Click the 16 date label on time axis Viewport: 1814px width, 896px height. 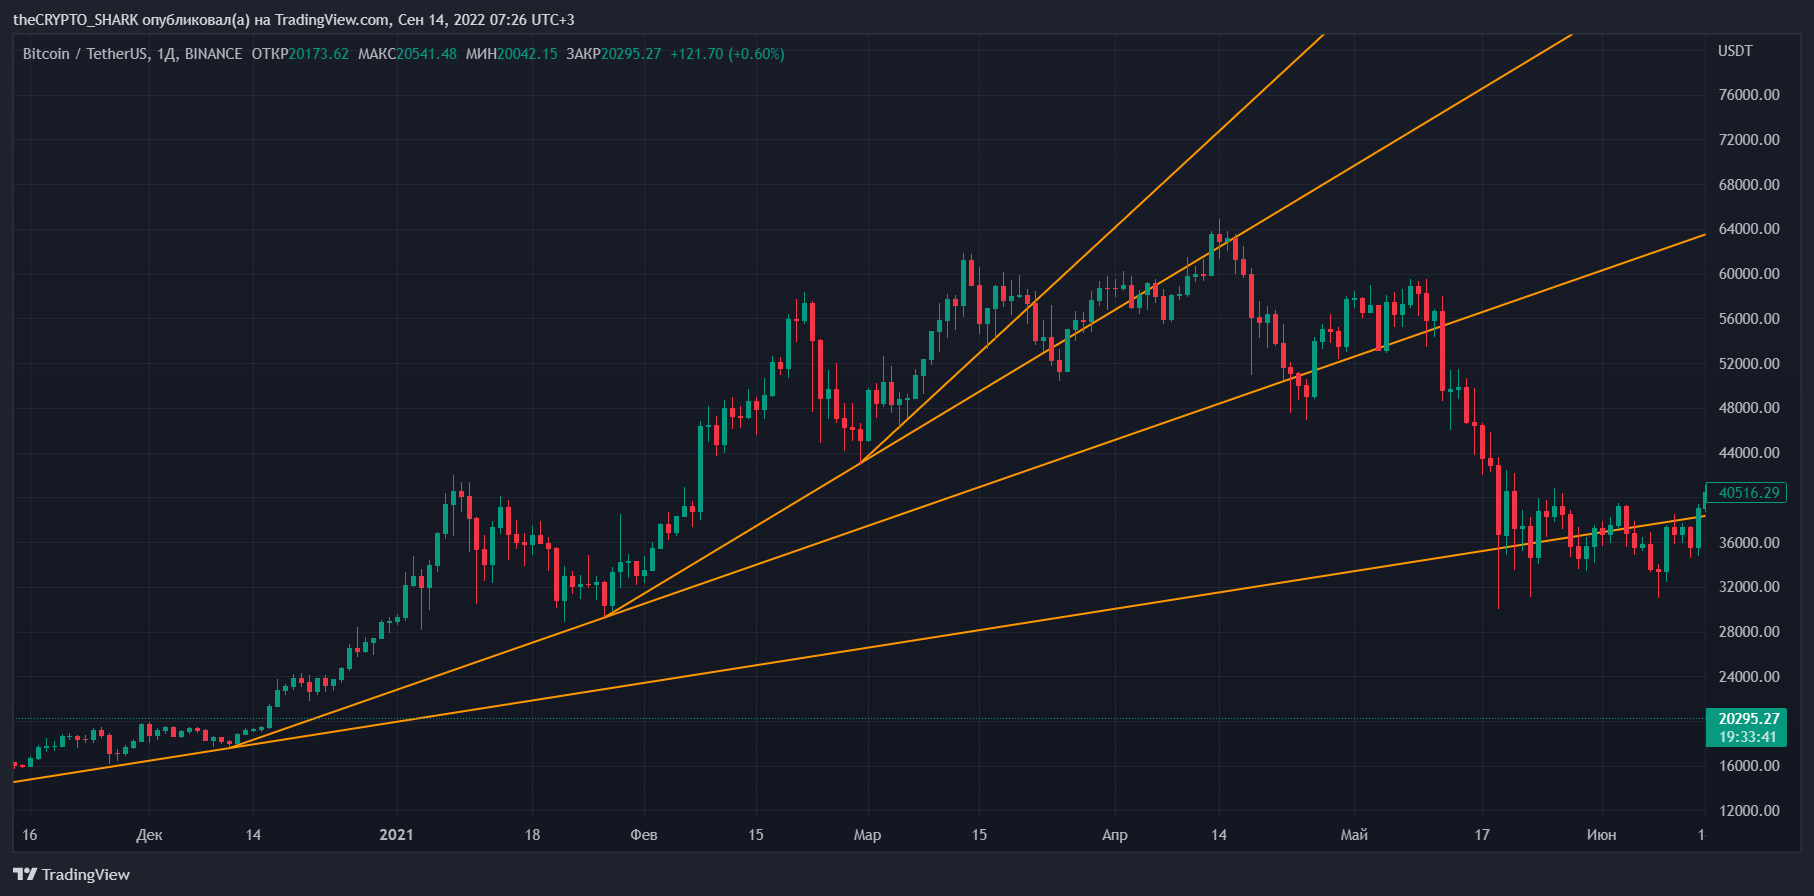click(x=30, y=835)
